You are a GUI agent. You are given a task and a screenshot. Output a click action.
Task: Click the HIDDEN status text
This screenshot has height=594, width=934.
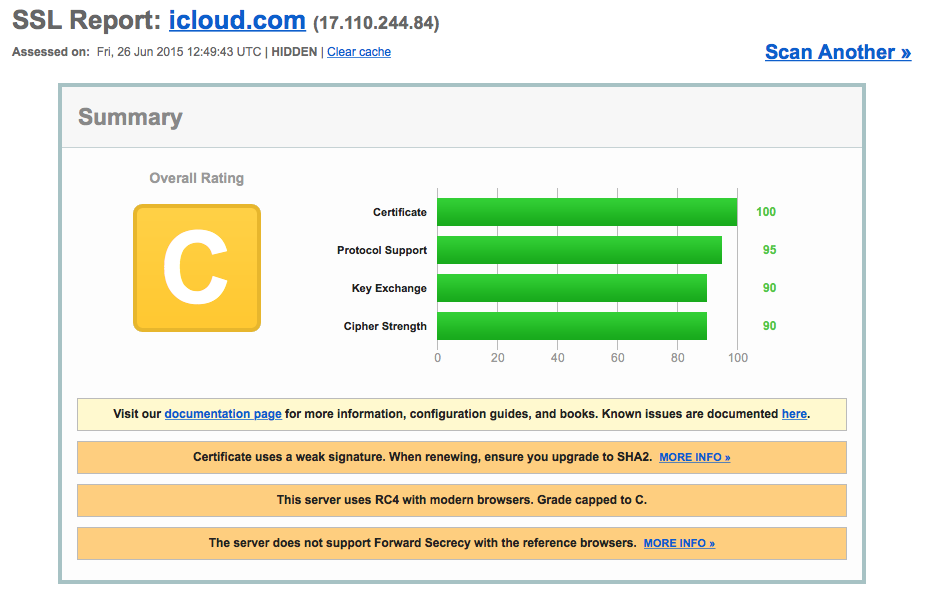(x=294, y=52)
